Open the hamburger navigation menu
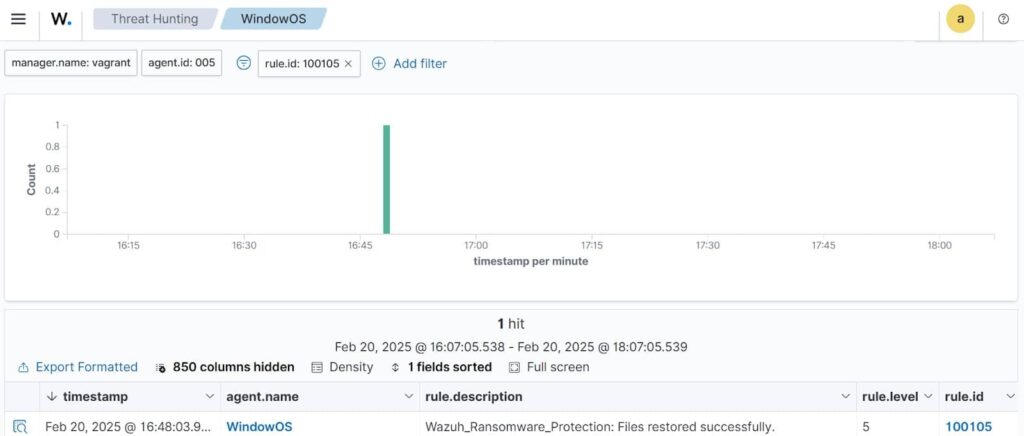The height and width of the screenshot is (436, 1024). 18,19
